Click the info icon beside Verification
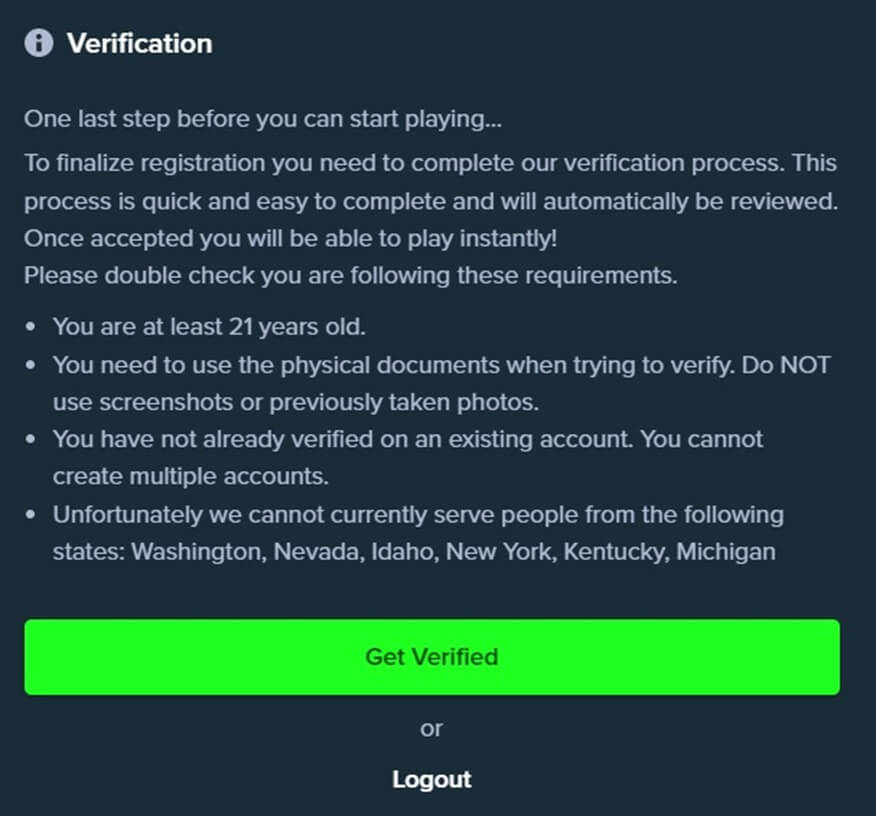Image resolution: width=876 pixels, height=816 pixels. 39,43
